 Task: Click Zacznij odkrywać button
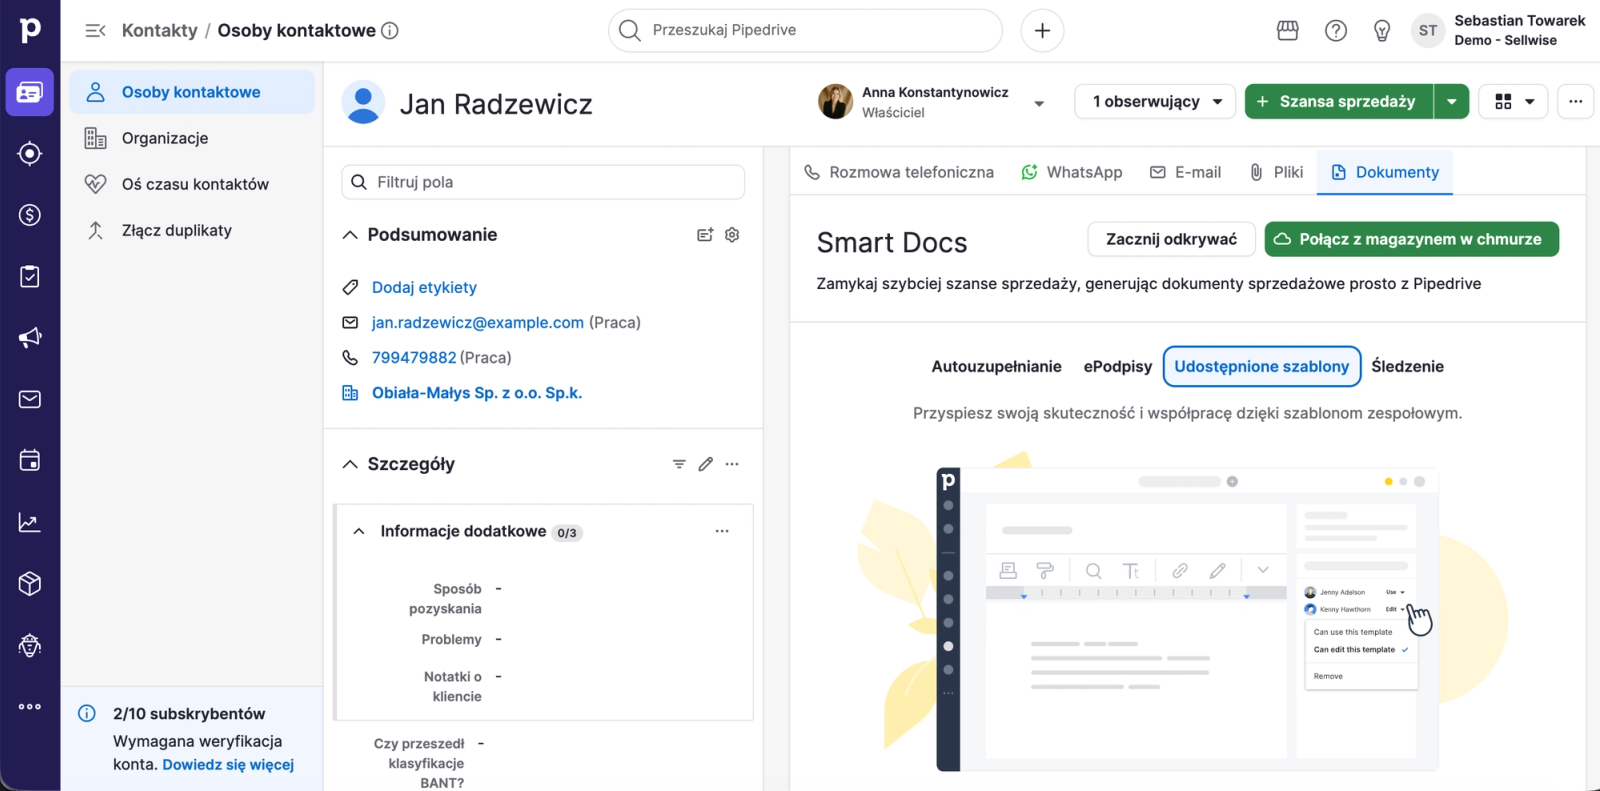pyautogui.click(x=1171, y=239)
